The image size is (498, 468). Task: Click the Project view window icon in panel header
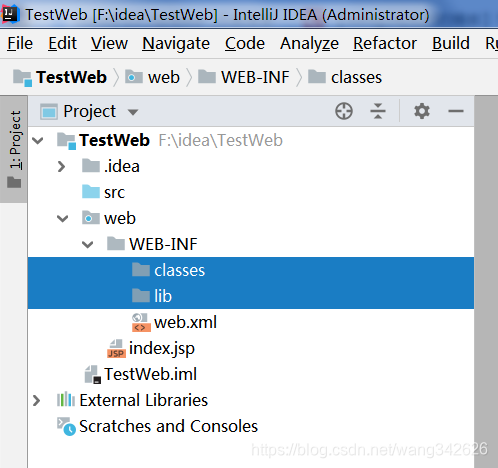click(49, 111)
